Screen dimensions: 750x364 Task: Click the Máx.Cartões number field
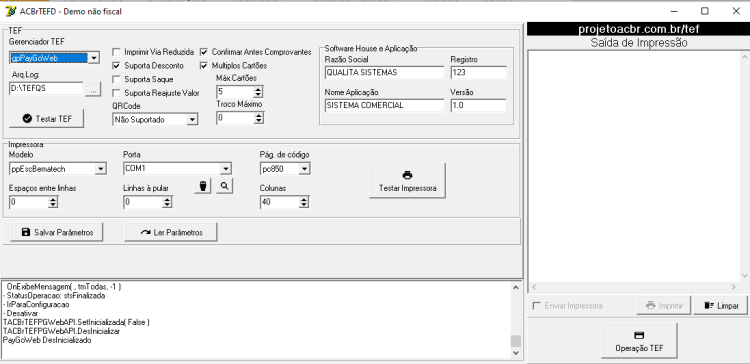point(235,91)
